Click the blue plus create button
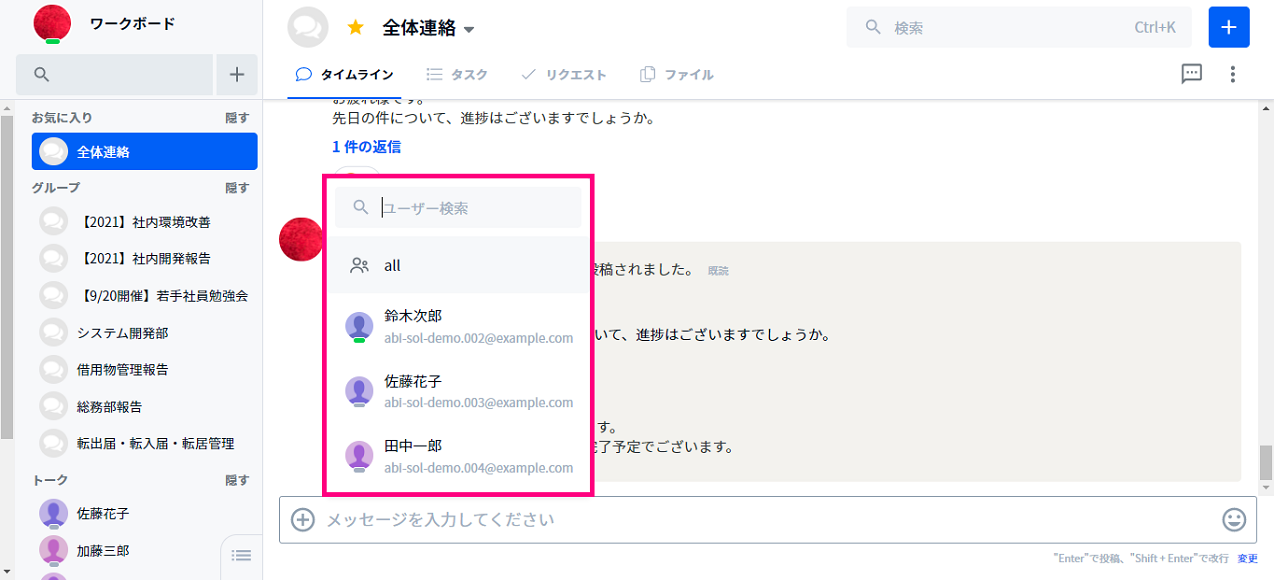The image size is (1274, 580). coord(1229,27)
